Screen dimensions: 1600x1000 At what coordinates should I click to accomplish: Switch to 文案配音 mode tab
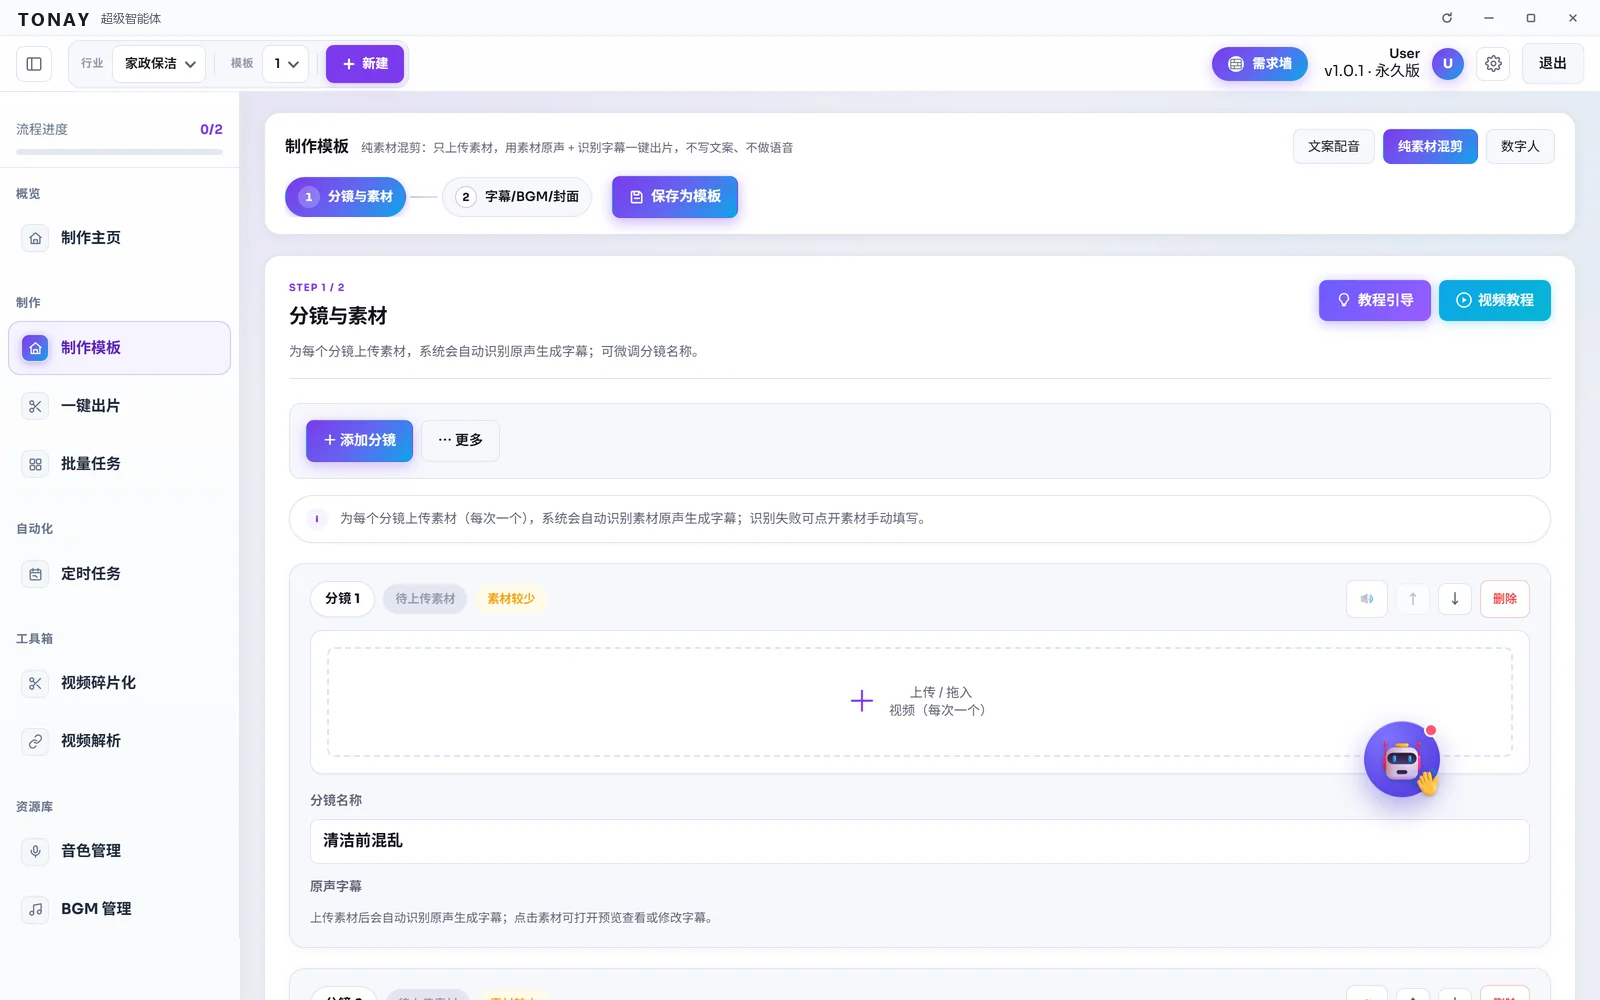(x=1333, y=147)
